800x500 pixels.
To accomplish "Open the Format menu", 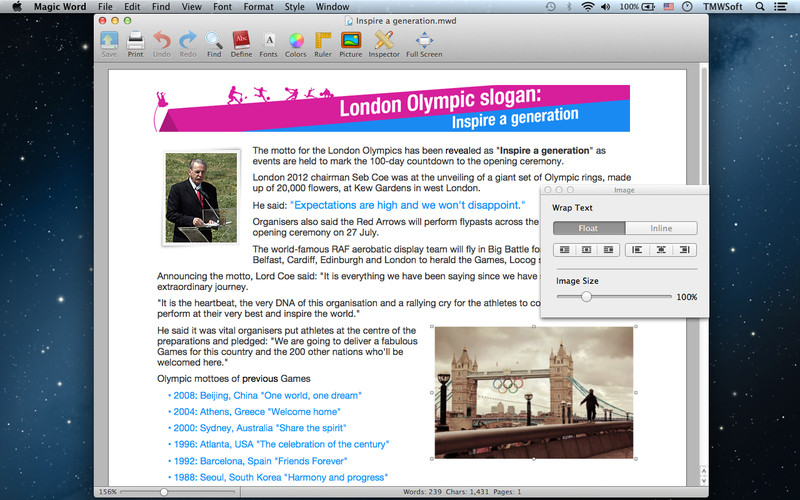I will [258, 7].
